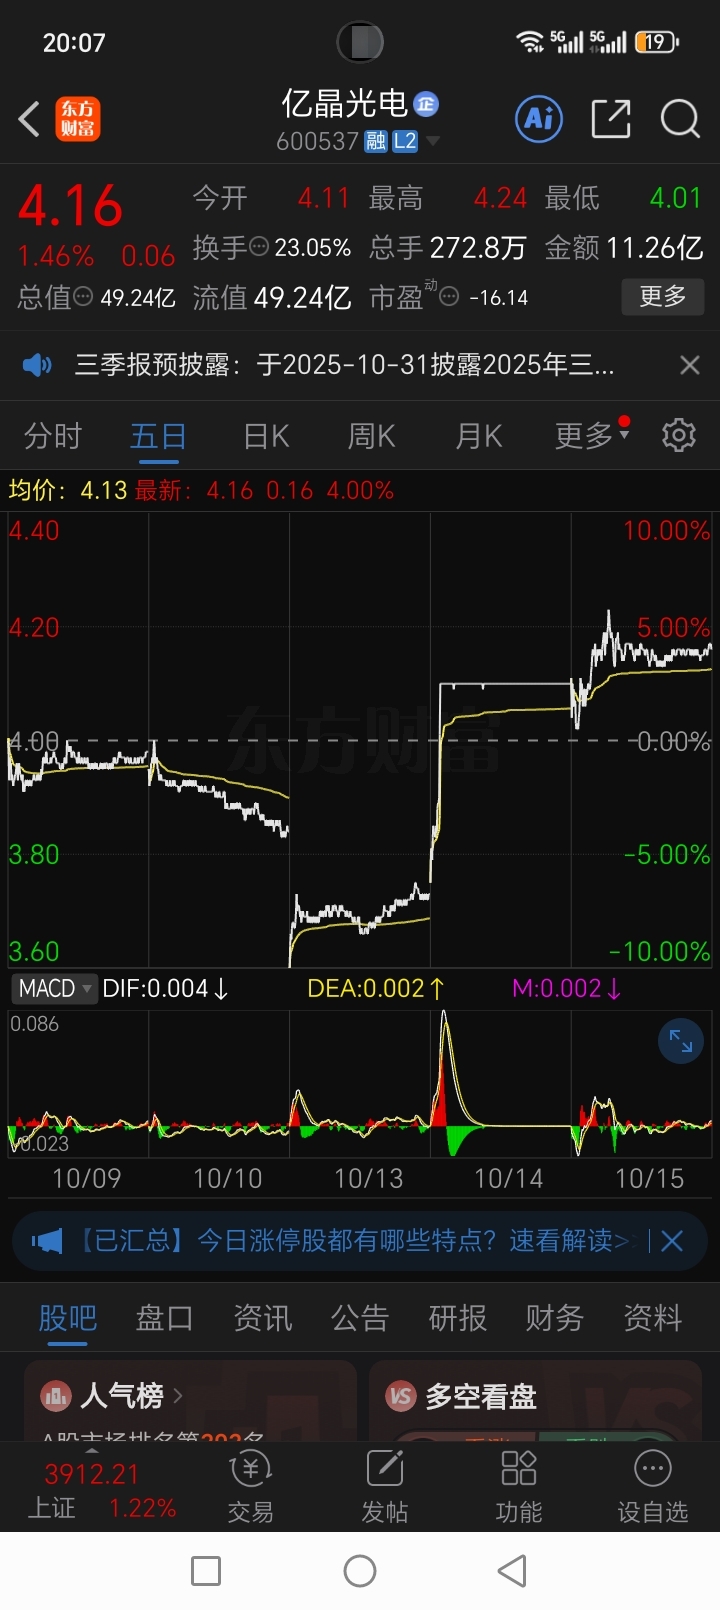Tap 设自选 add to watchlist
The height and width of the screenshot is (1610, 720).
pyautogui.click(x=653, y=1487)
